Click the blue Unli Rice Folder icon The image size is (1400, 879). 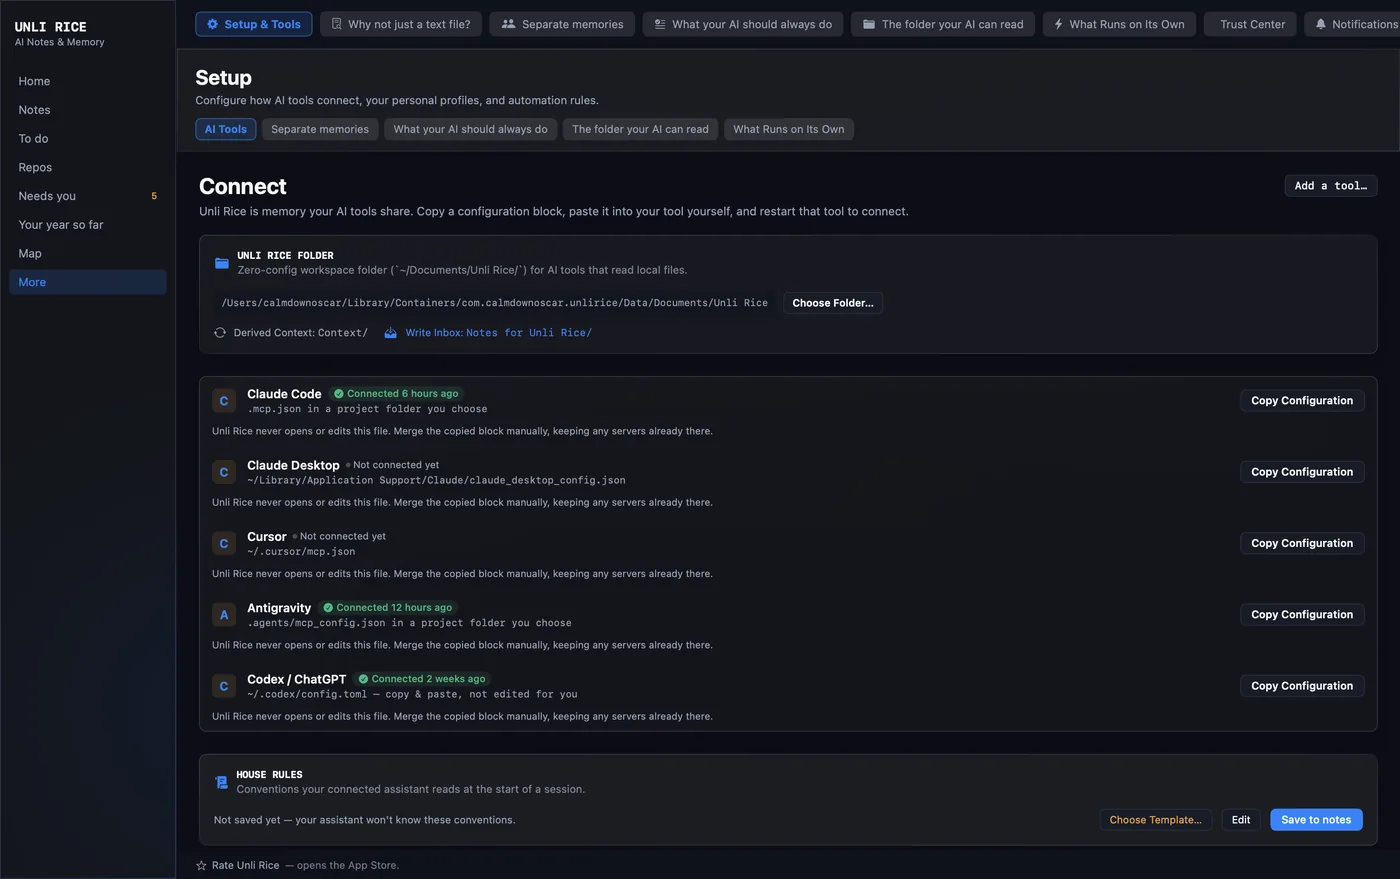click(x=222, y=263)
